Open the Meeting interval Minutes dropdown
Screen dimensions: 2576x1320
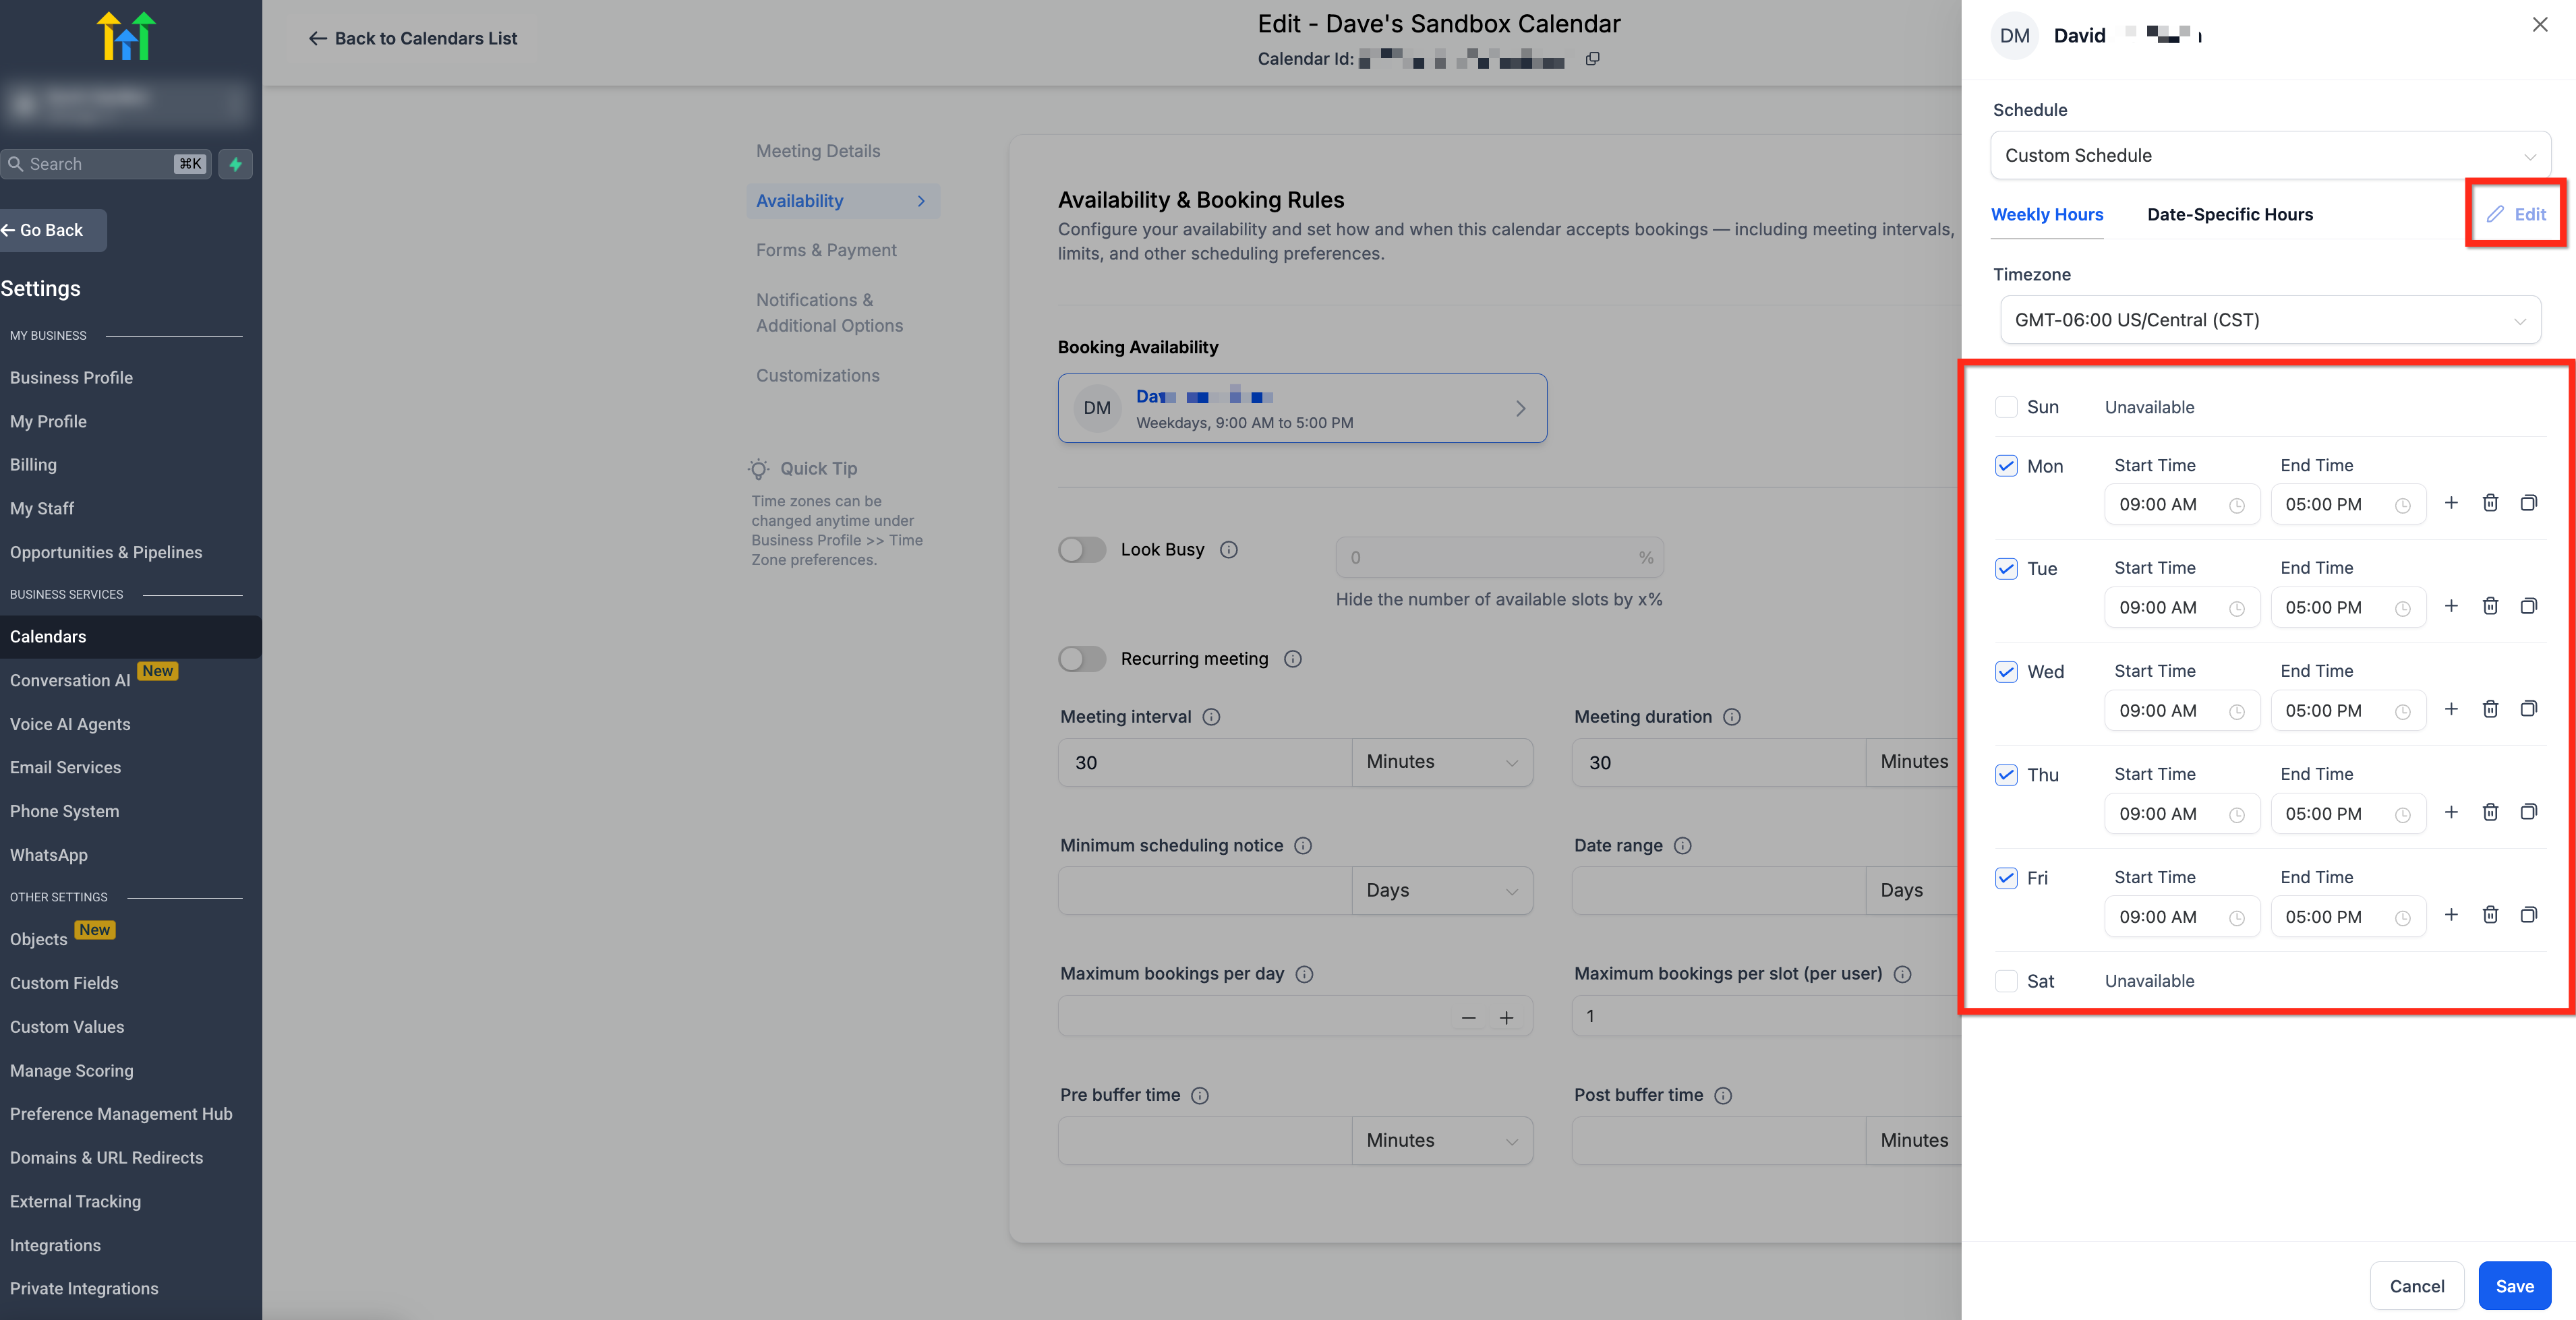(1441, 762)
